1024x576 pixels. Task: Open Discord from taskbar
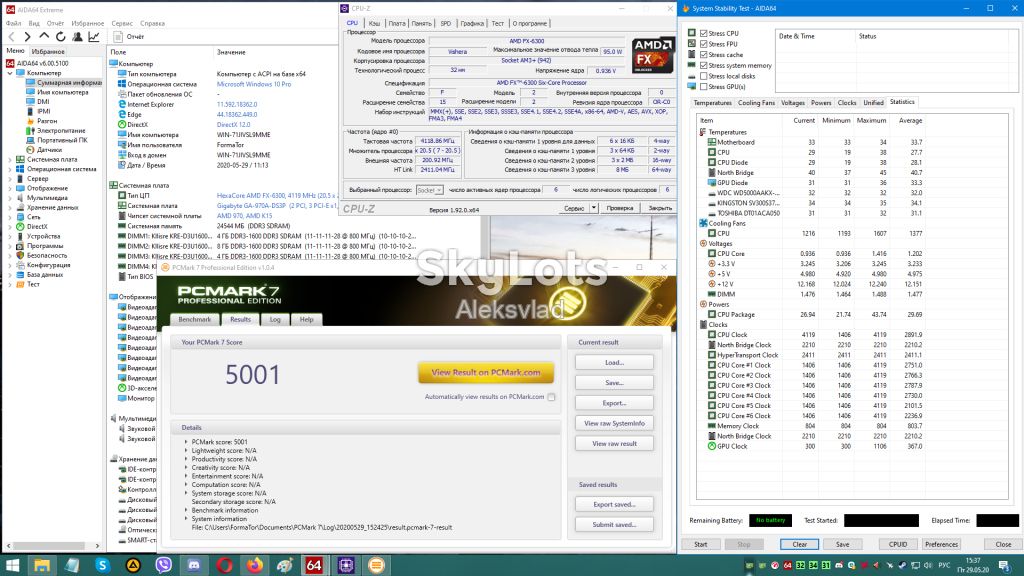(x=194, y=565)
